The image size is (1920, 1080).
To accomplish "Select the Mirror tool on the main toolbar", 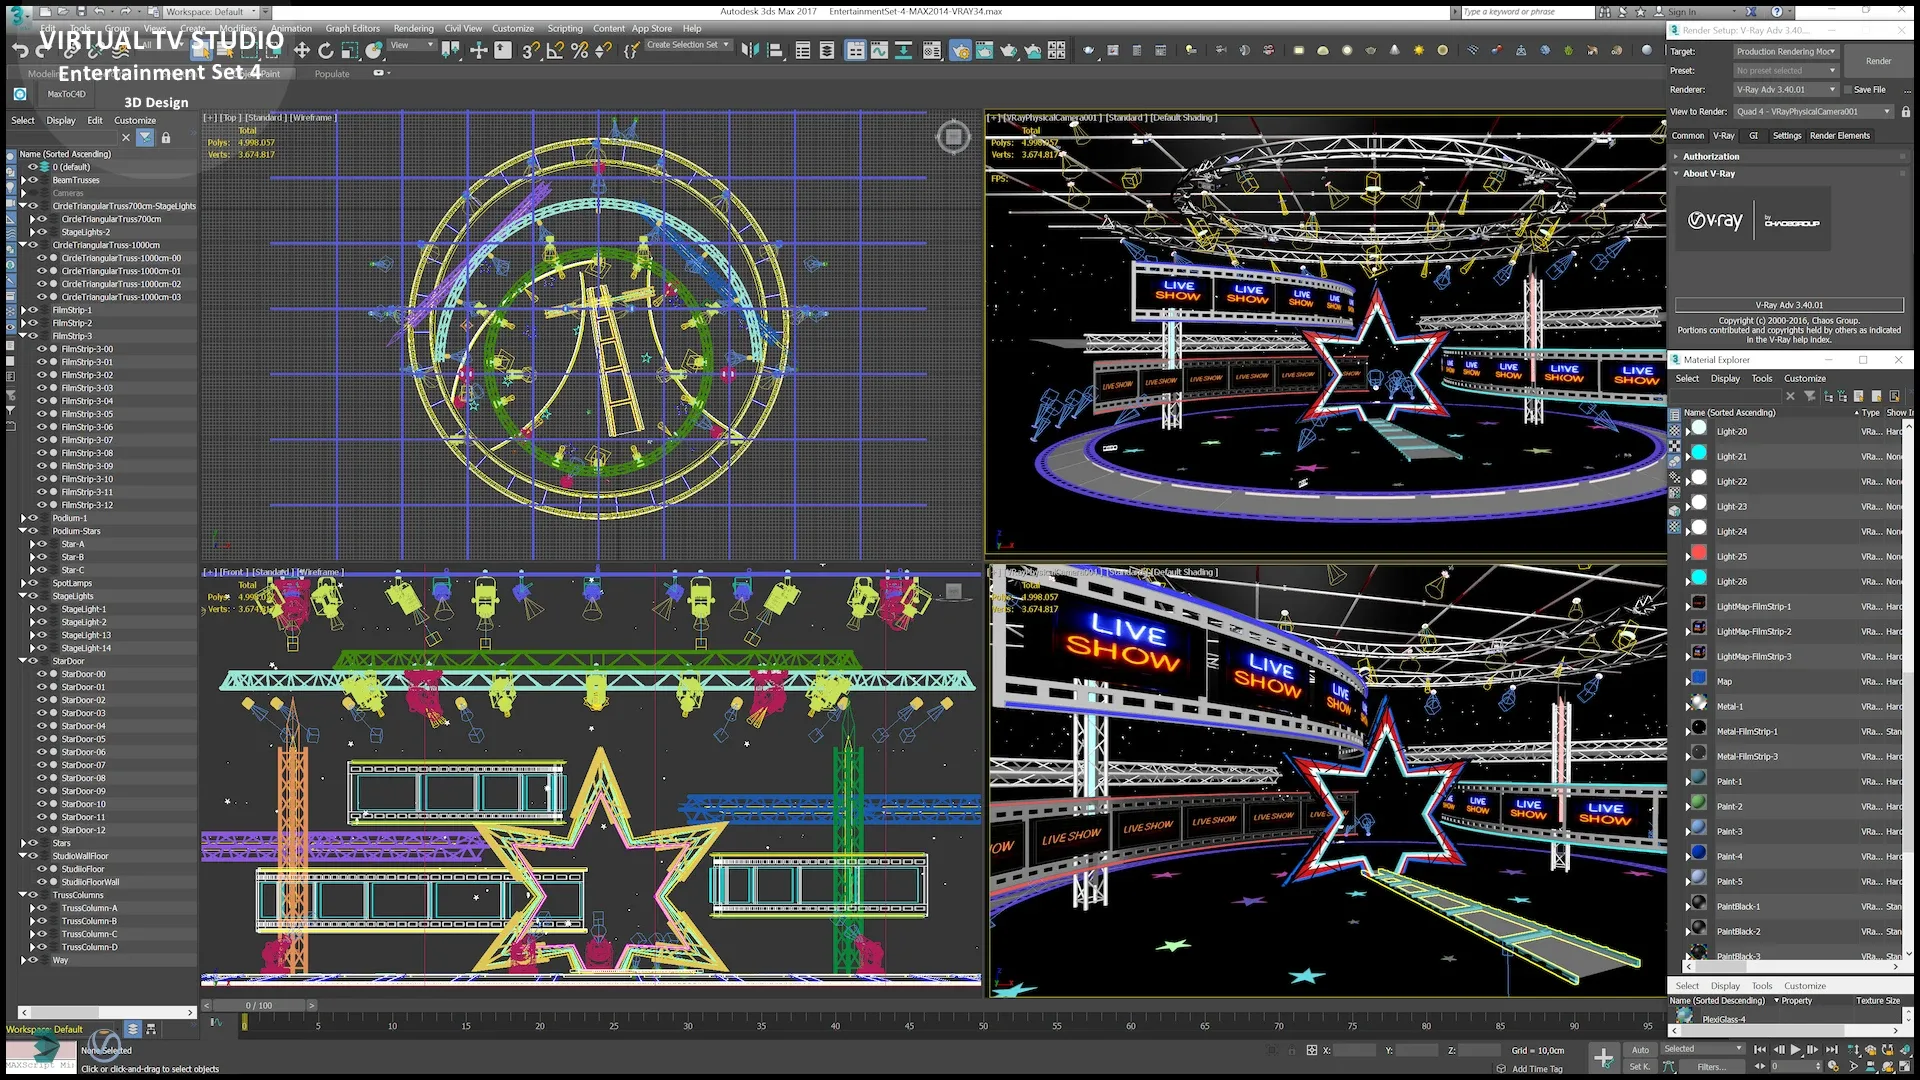I will point(751,48).
